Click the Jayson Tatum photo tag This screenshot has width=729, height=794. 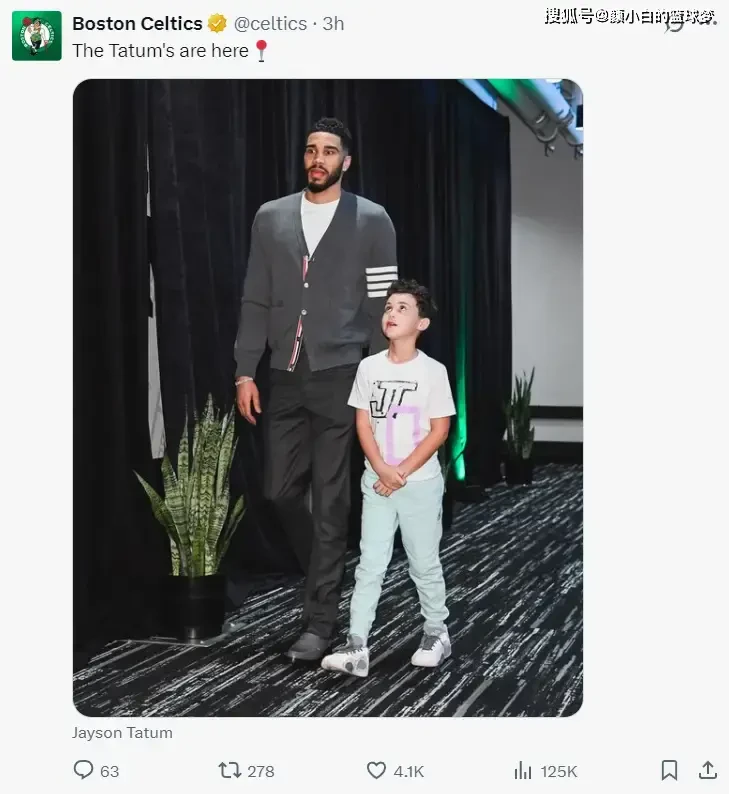click(122, 733)
